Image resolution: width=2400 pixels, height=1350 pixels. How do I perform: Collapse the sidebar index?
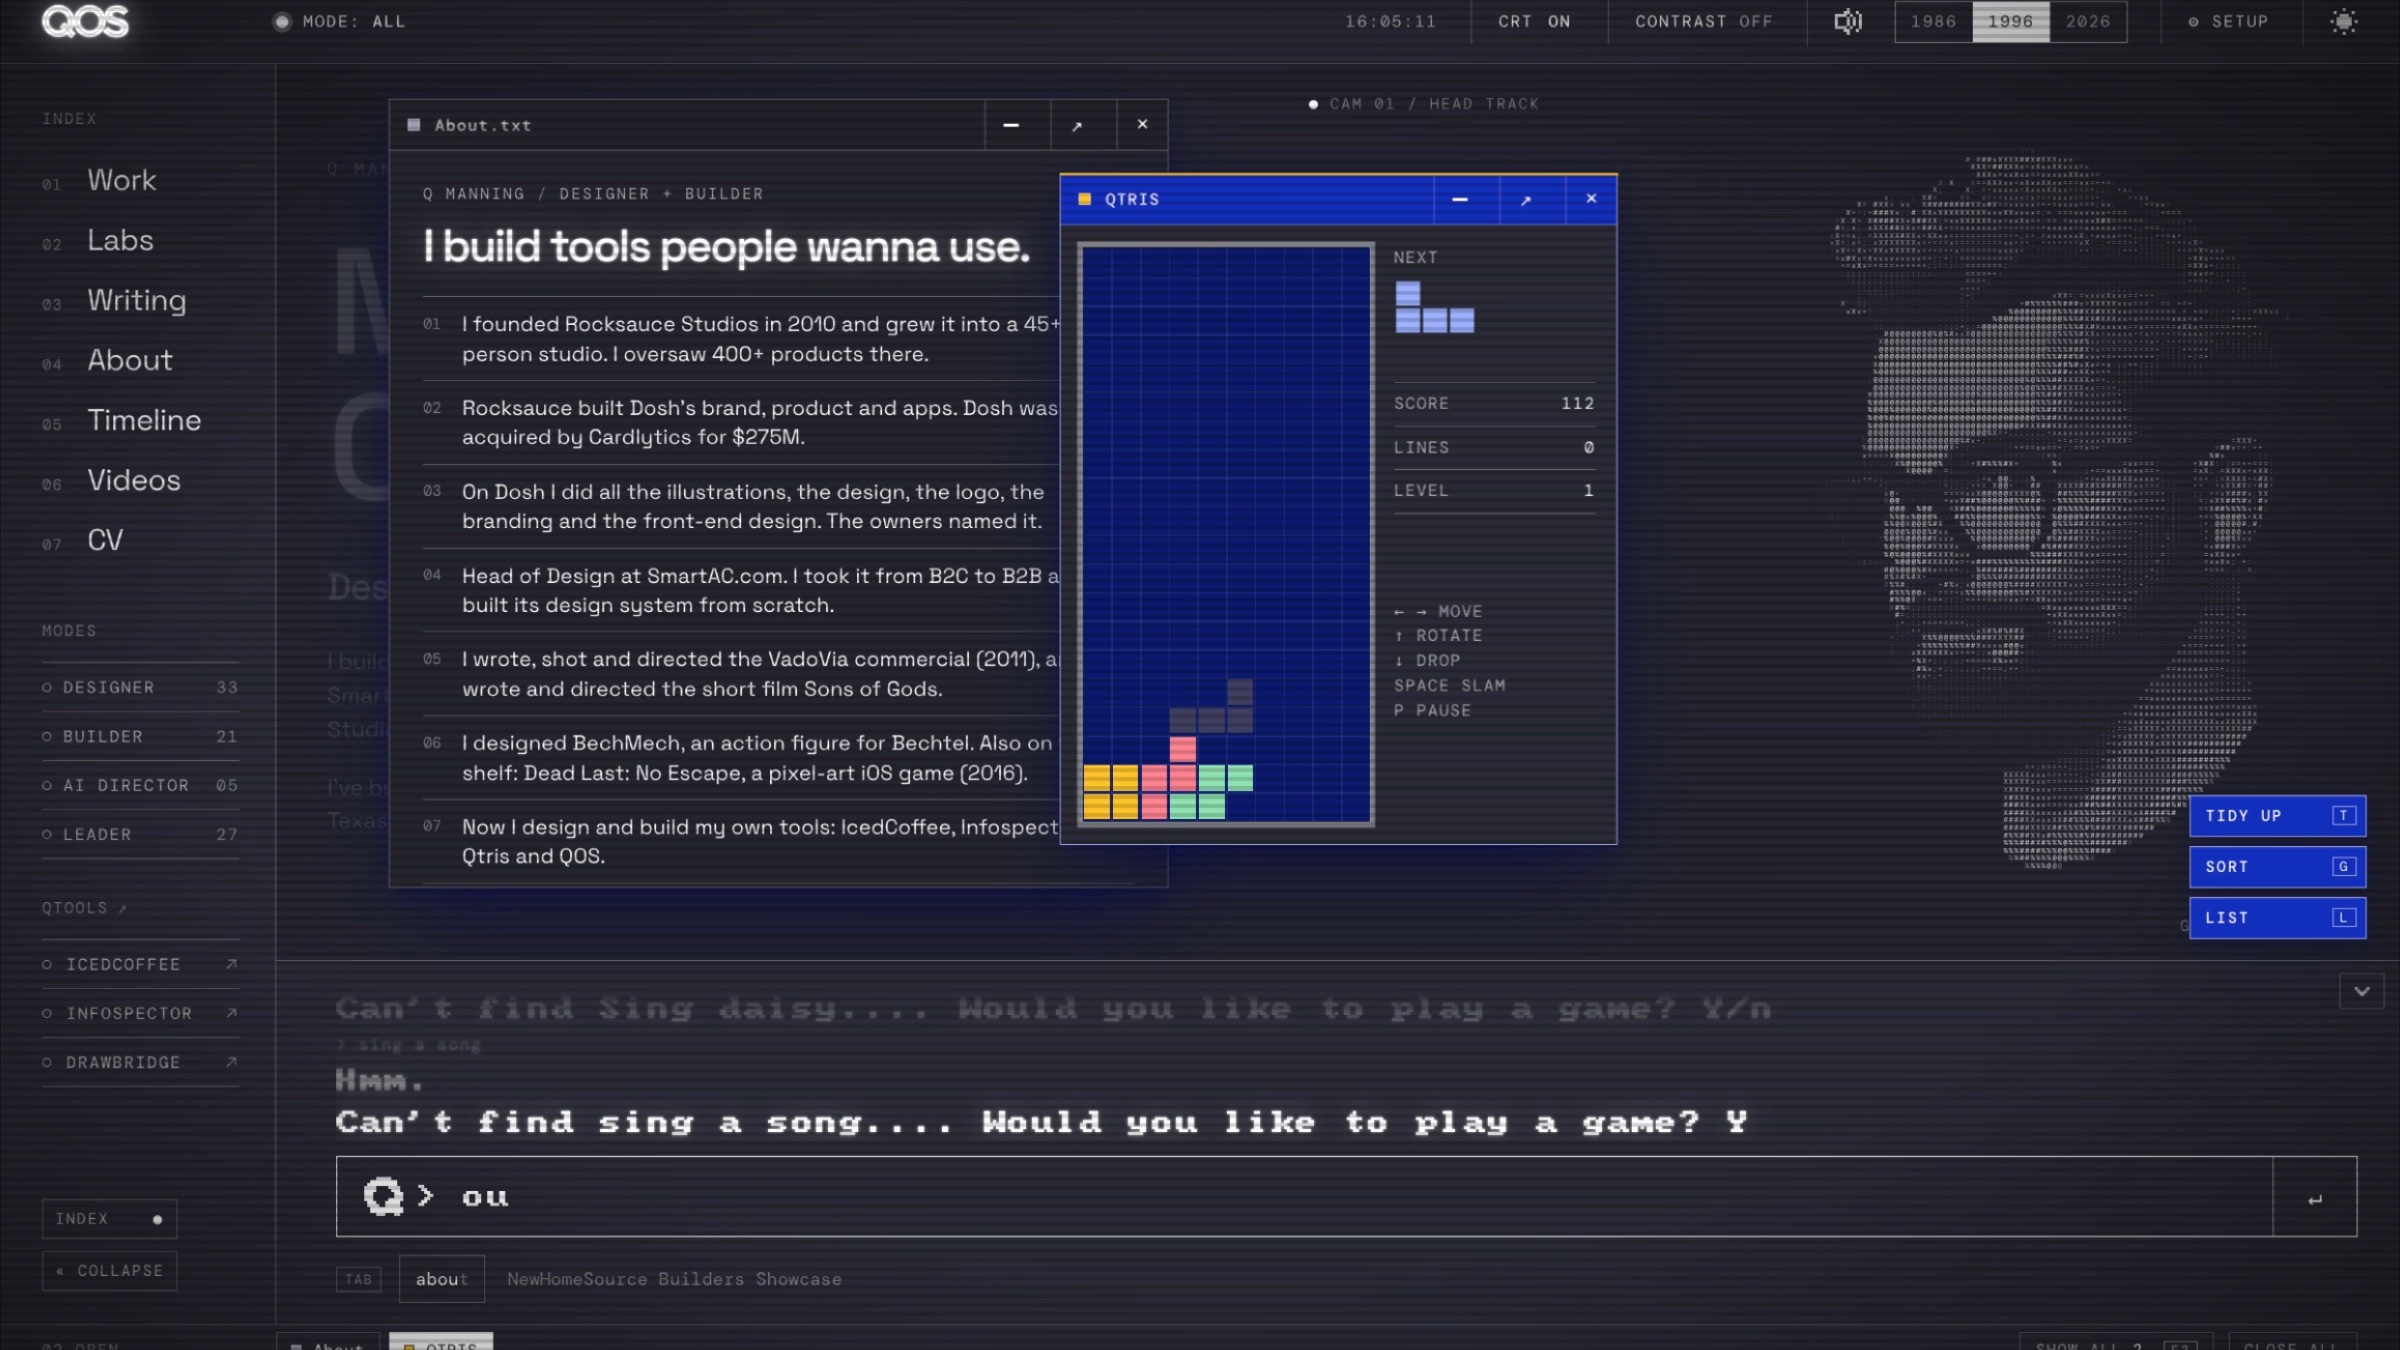coord(110,1270)
